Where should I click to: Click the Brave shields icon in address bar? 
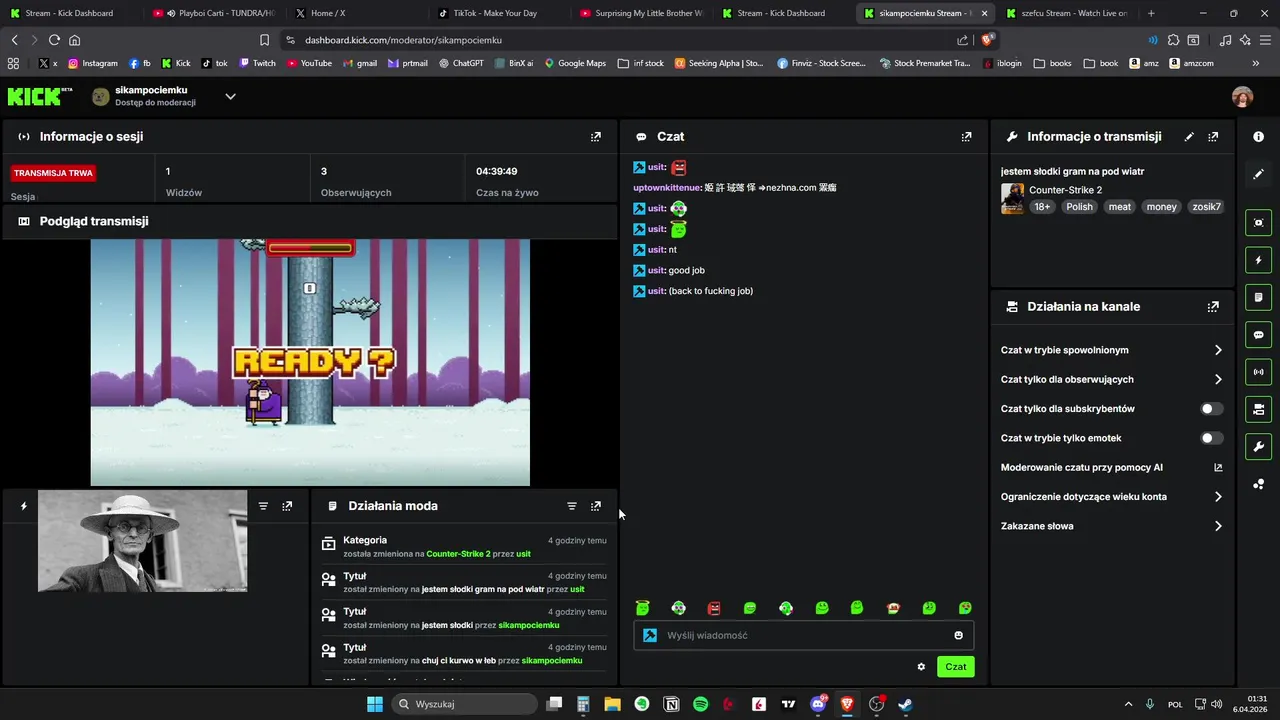coord(987,40)
